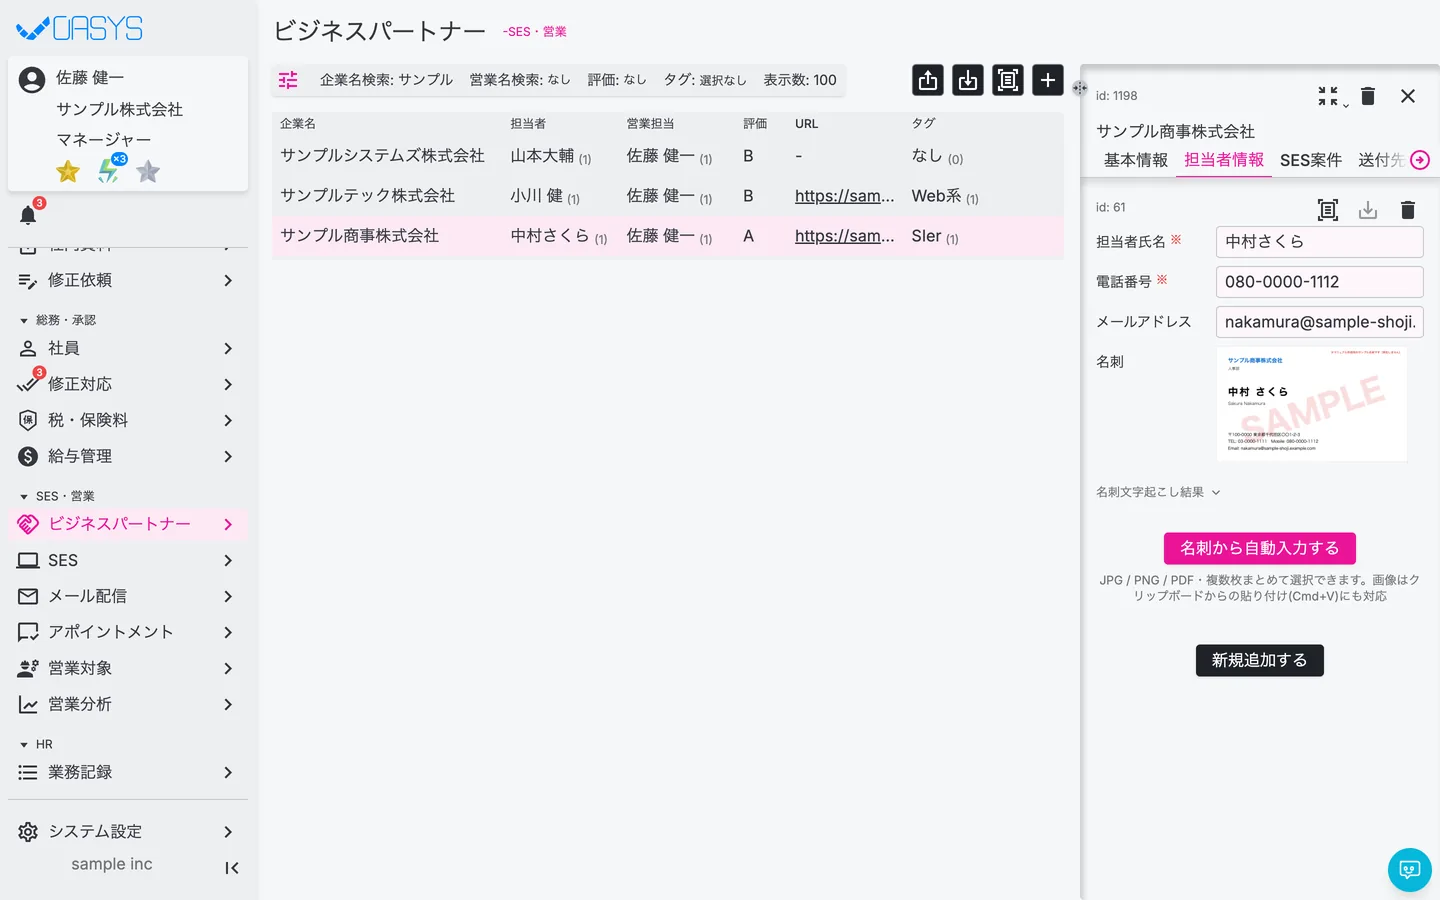Viewport: 1440px width, 900px height.
Task: Collapse the HR section
Action: [x=36, y=744]
